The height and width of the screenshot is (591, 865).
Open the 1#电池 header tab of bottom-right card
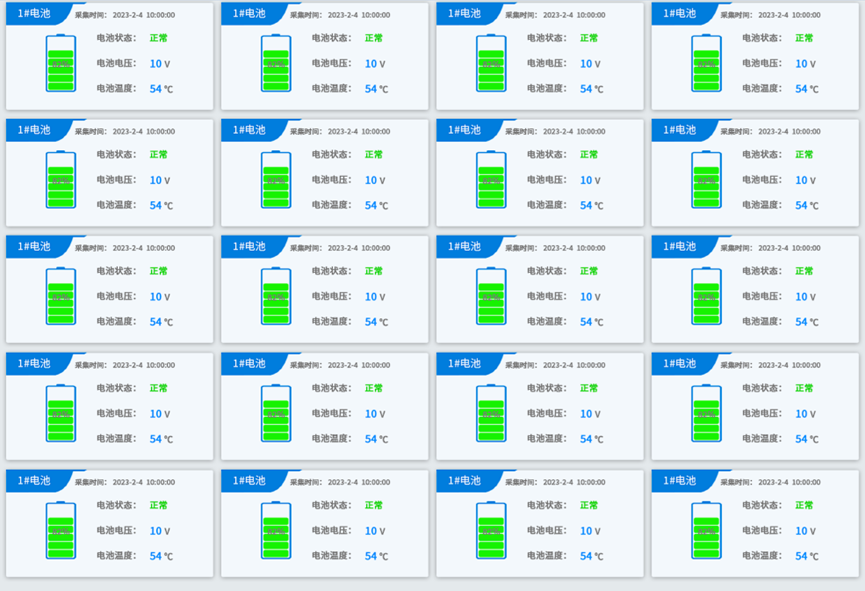pyautogui.click(x=680, y=481)
